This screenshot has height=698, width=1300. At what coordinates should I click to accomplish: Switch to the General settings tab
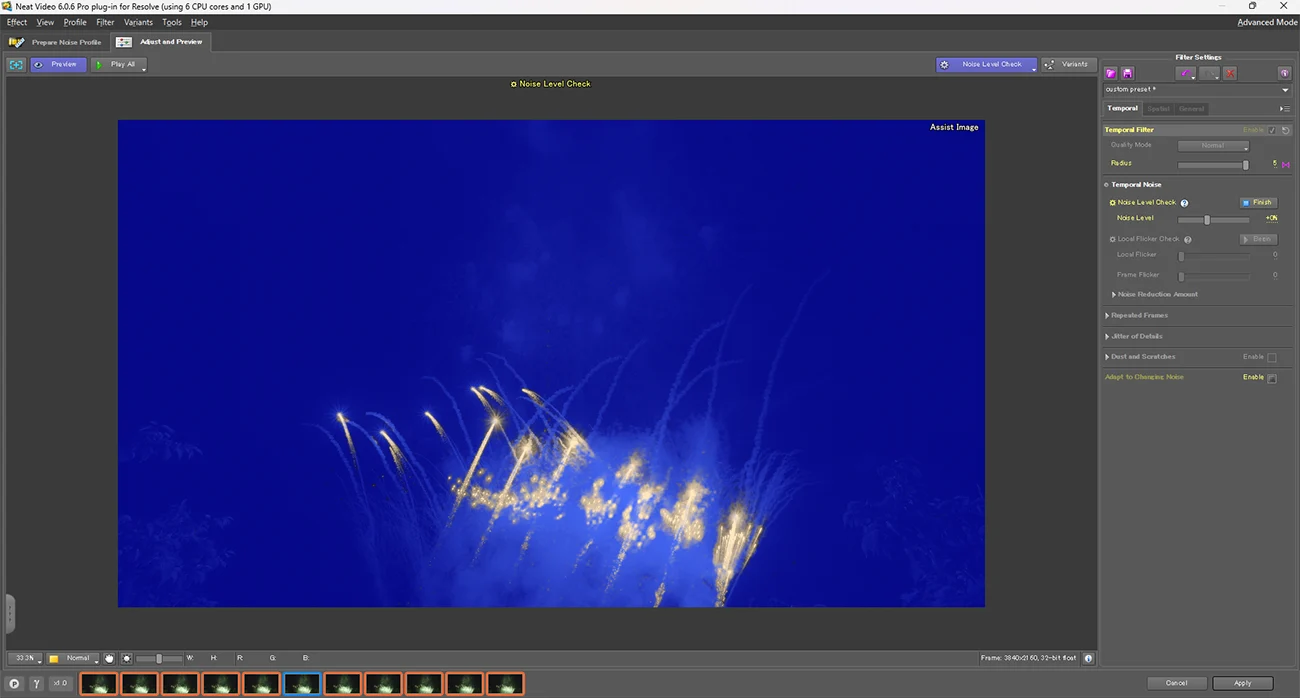click(x=1191, y=108)
